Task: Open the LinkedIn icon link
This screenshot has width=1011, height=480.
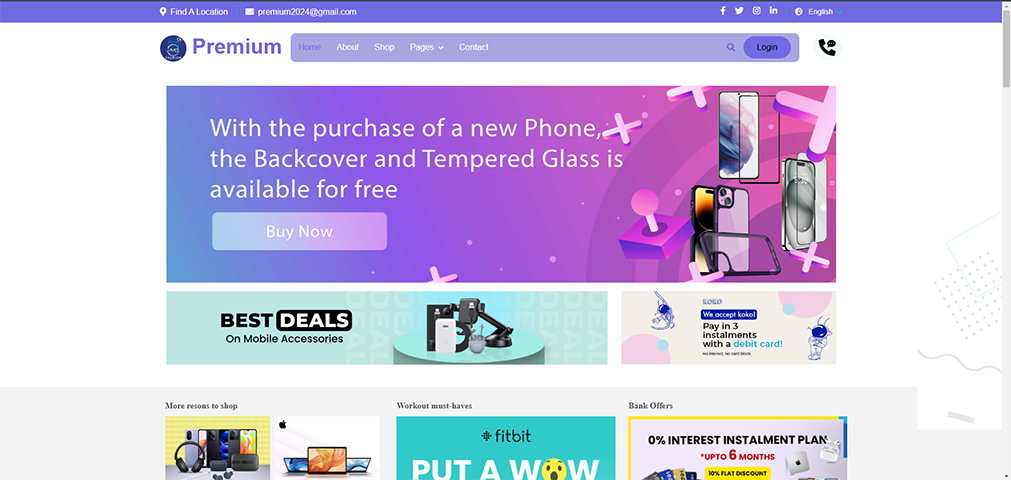Action: coord(773,11)
